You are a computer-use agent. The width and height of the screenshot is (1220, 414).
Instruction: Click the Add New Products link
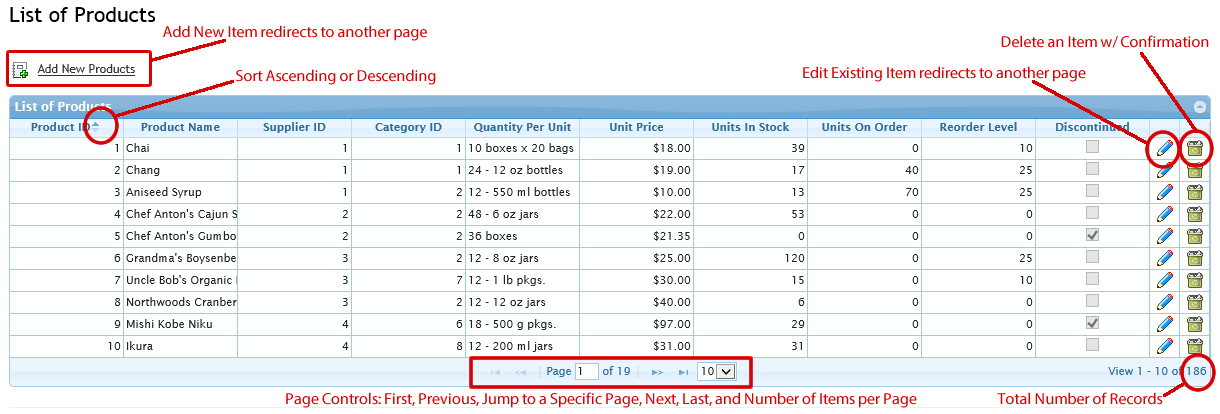pos(86,69)
